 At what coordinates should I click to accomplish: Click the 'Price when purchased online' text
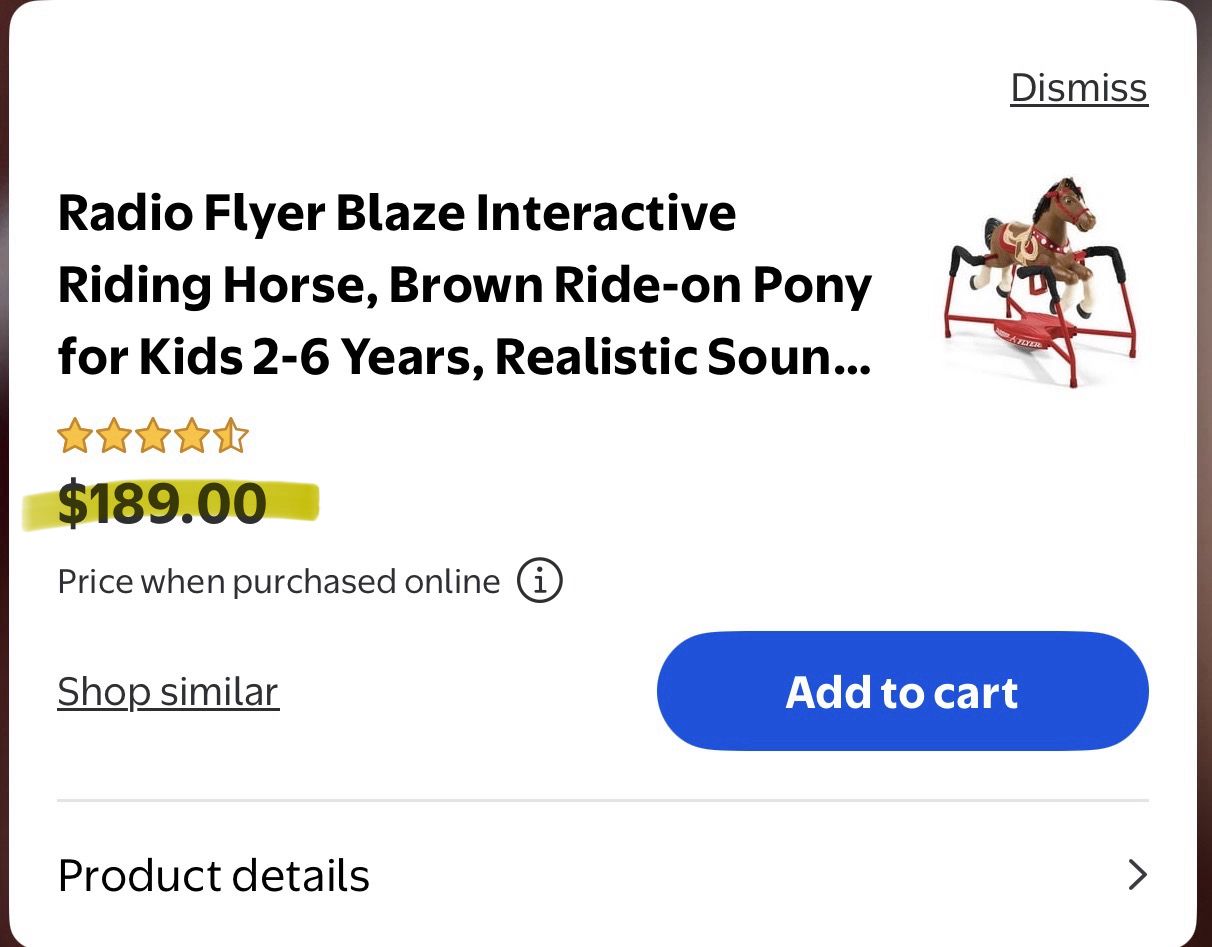[x=278, y=581]
